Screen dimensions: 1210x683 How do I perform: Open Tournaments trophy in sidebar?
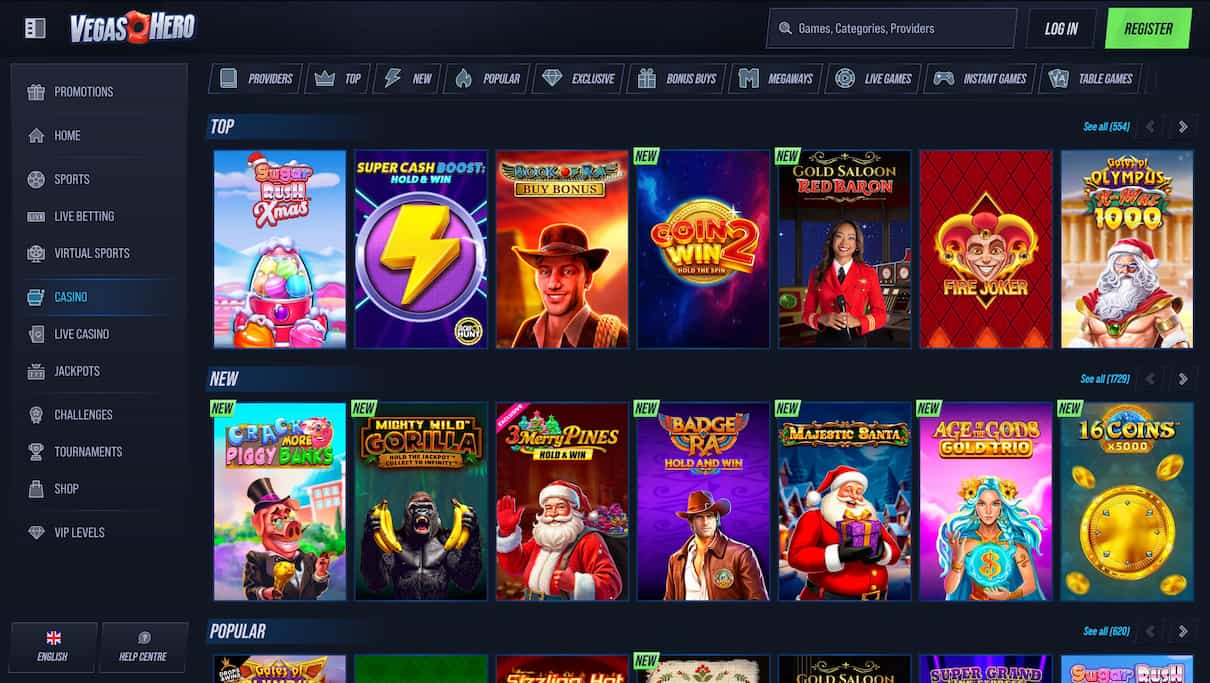36,452
